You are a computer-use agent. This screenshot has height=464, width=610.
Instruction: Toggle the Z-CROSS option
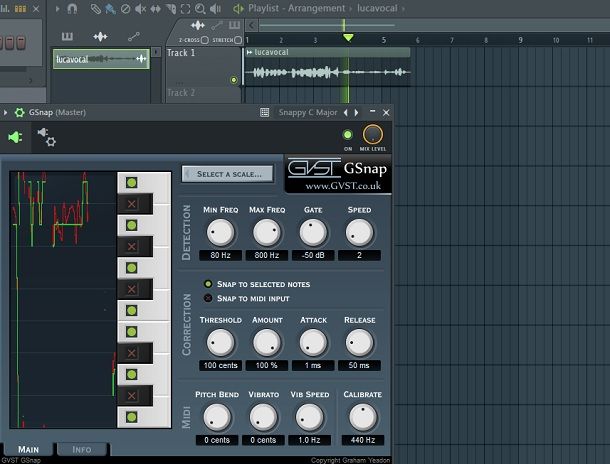tap(205, 40)
